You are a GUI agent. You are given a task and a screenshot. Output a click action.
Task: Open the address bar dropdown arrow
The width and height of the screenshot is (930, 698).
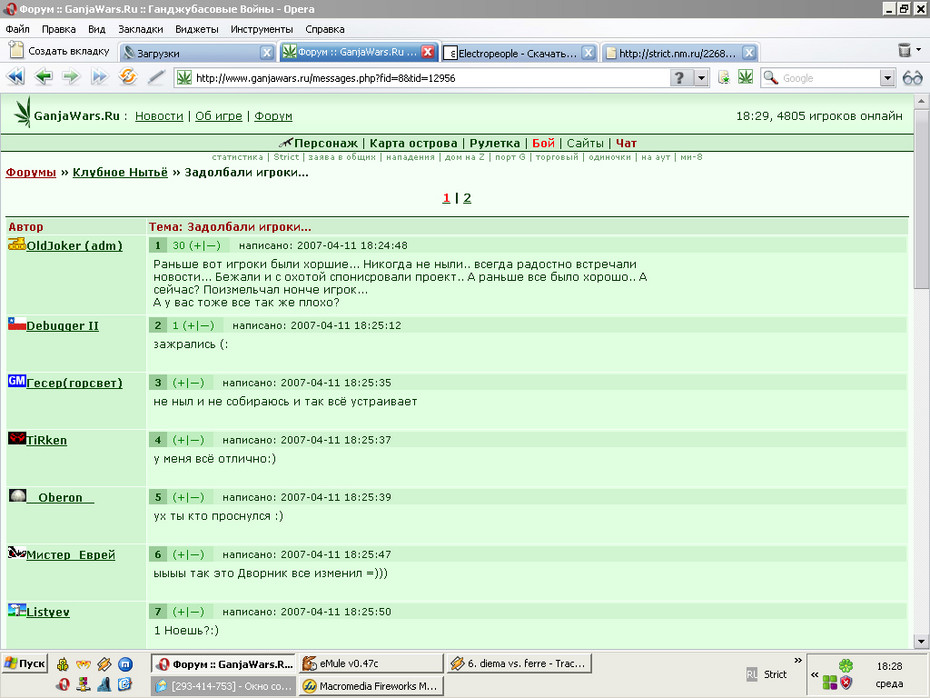point(702,78)
